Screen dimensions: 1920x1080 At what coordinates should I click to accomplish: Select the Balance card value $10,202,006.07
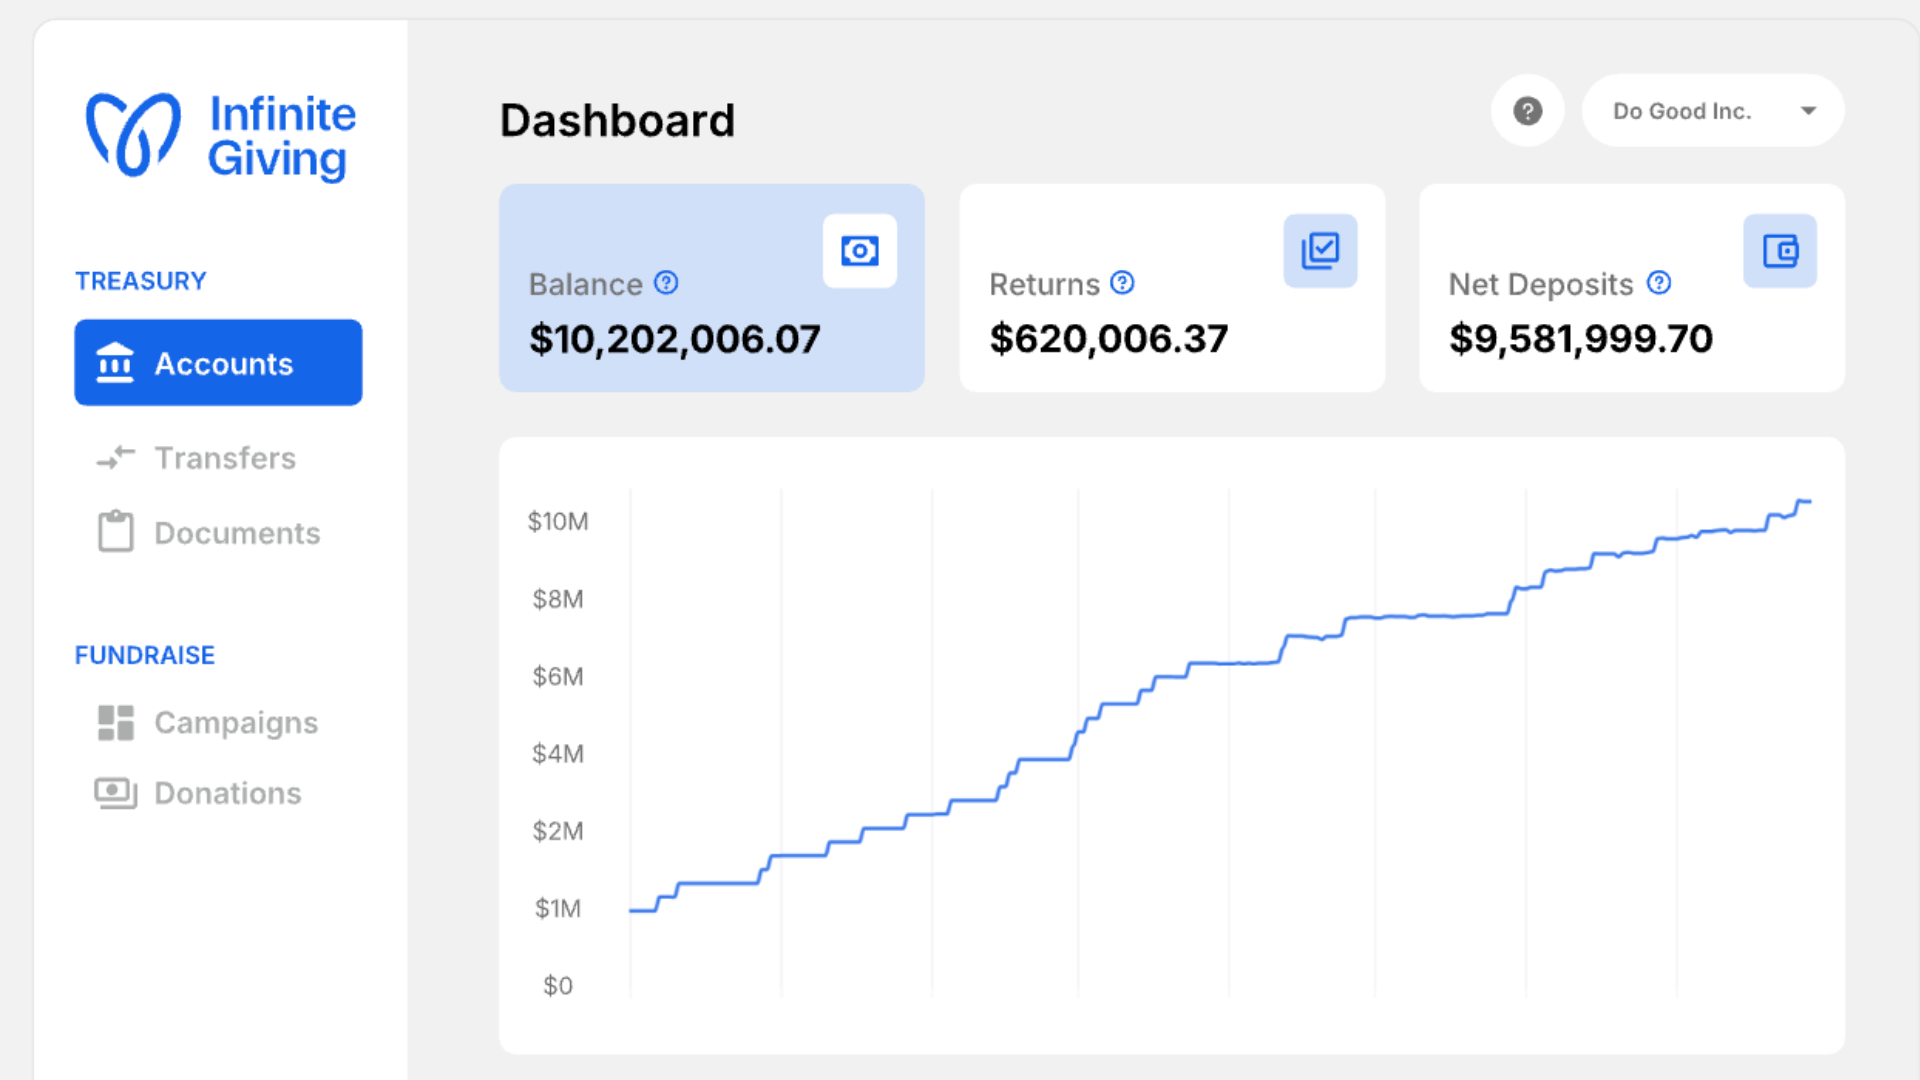click(675, 339)
